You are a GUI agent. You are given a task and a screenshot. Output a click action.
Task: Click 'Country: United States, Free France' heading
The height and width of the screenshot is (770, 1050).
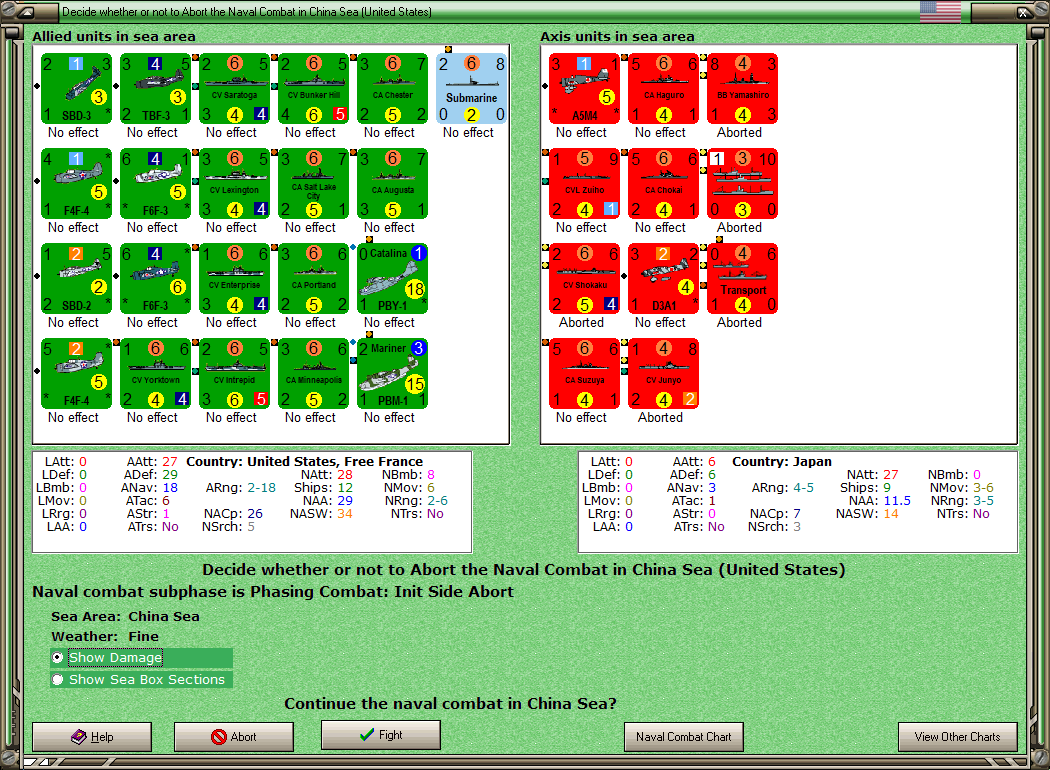click(x=305, y=461)
